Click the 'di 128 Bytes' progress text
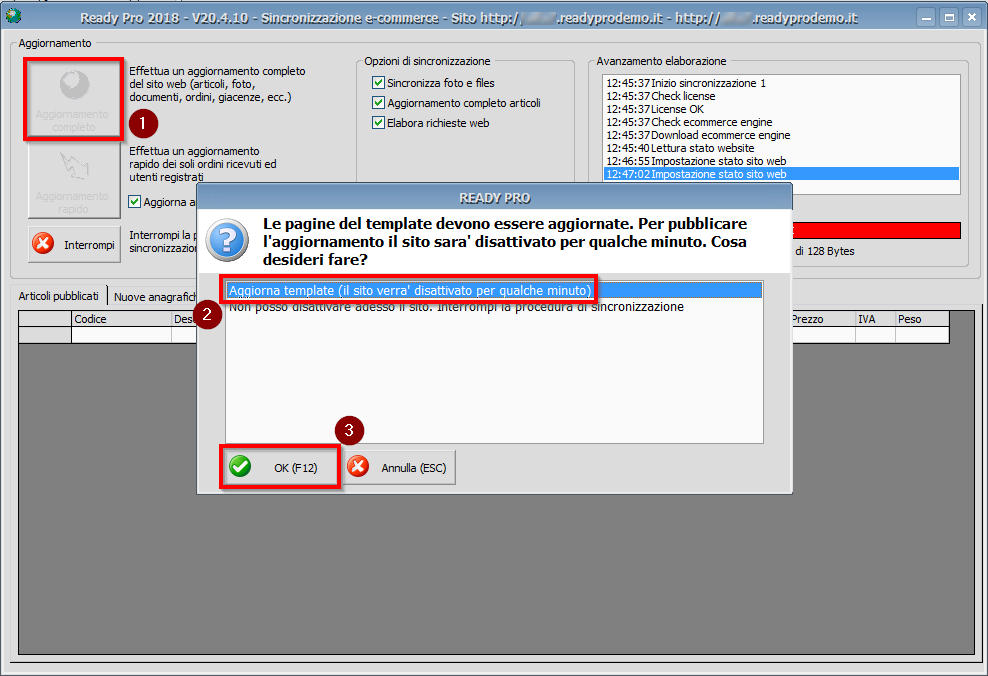The image size is (988, 676). [x=825, y=251]
